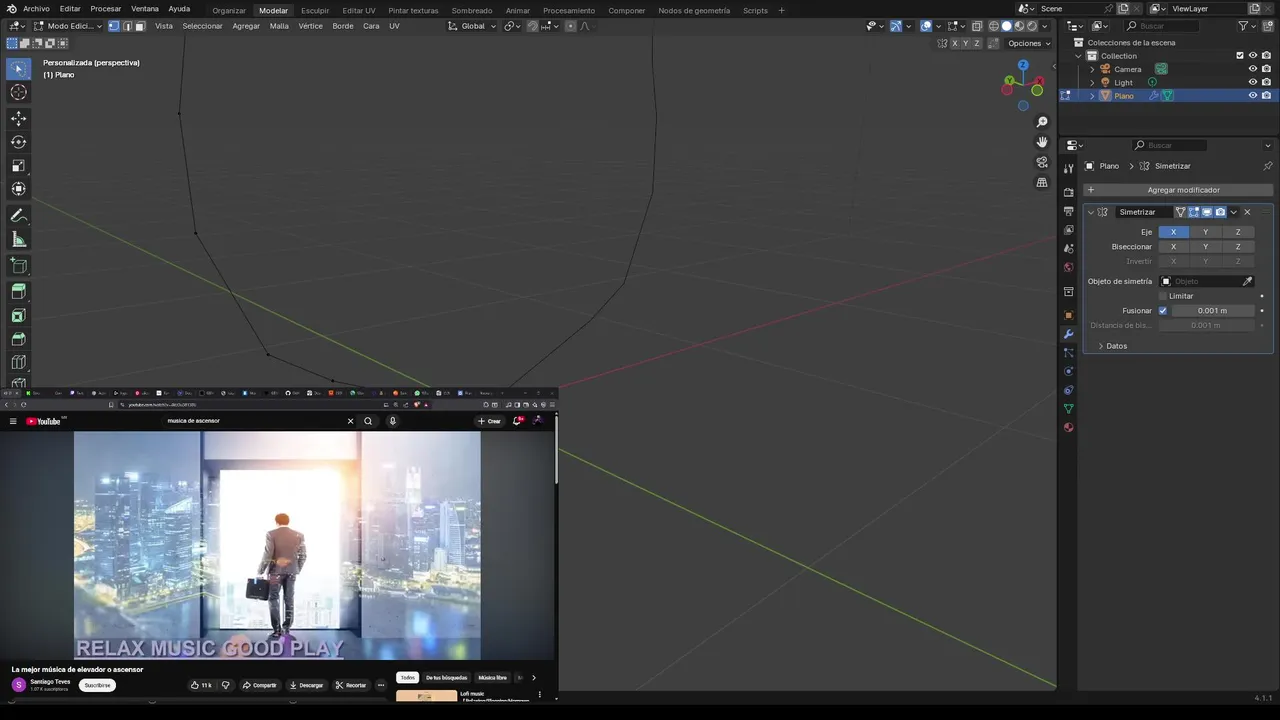Open Simetrizar modifier extra options arrow
The image size is (1280, 720).
coord(1234,212)
